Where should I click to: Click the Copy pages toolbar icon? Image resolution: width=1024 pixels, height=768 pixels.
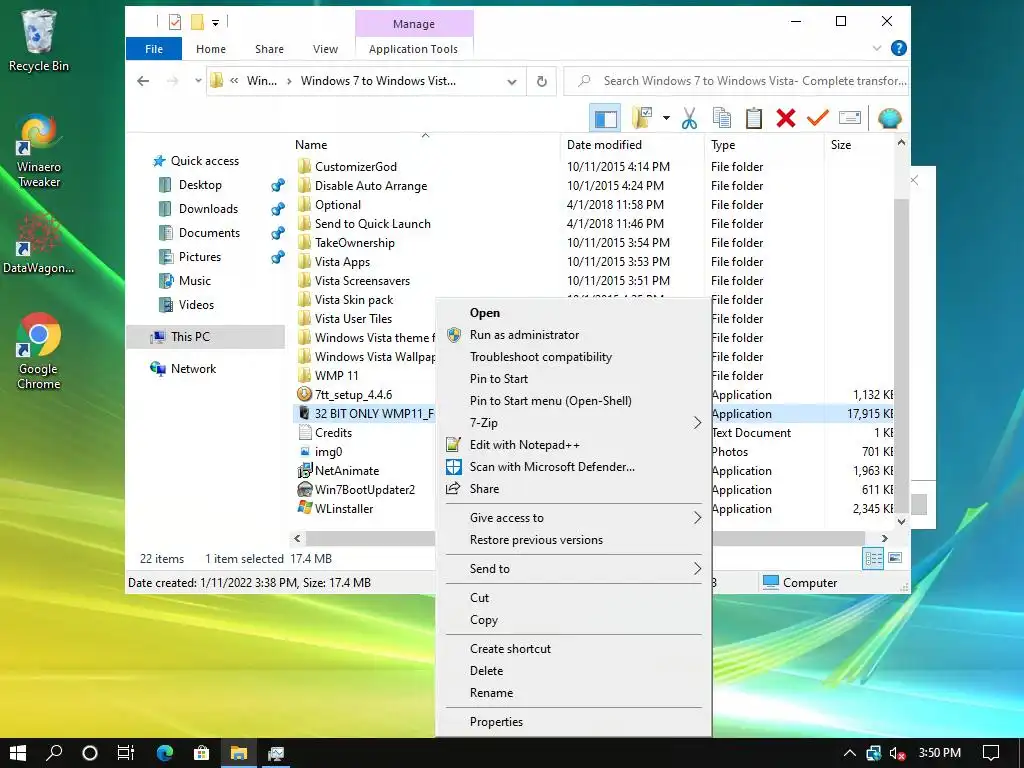[722, 118]
